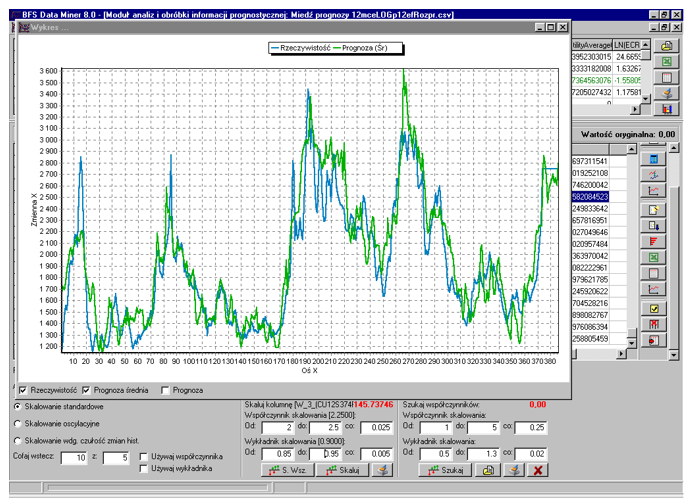This screenshot has width=690, height=500.
Task: Click line chart icon directly below wavy chart icon
Action: point(653,191)
